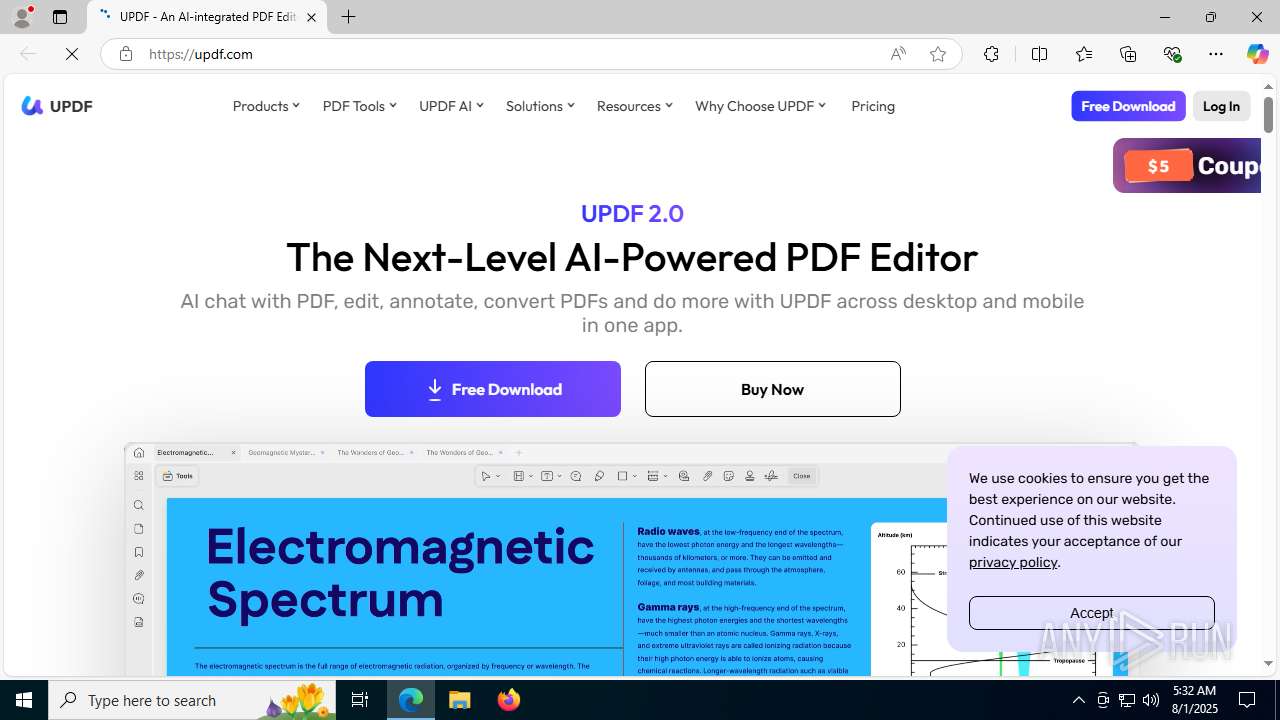Open a new browser tab
1280x720 pixels.
coord(348,17)
